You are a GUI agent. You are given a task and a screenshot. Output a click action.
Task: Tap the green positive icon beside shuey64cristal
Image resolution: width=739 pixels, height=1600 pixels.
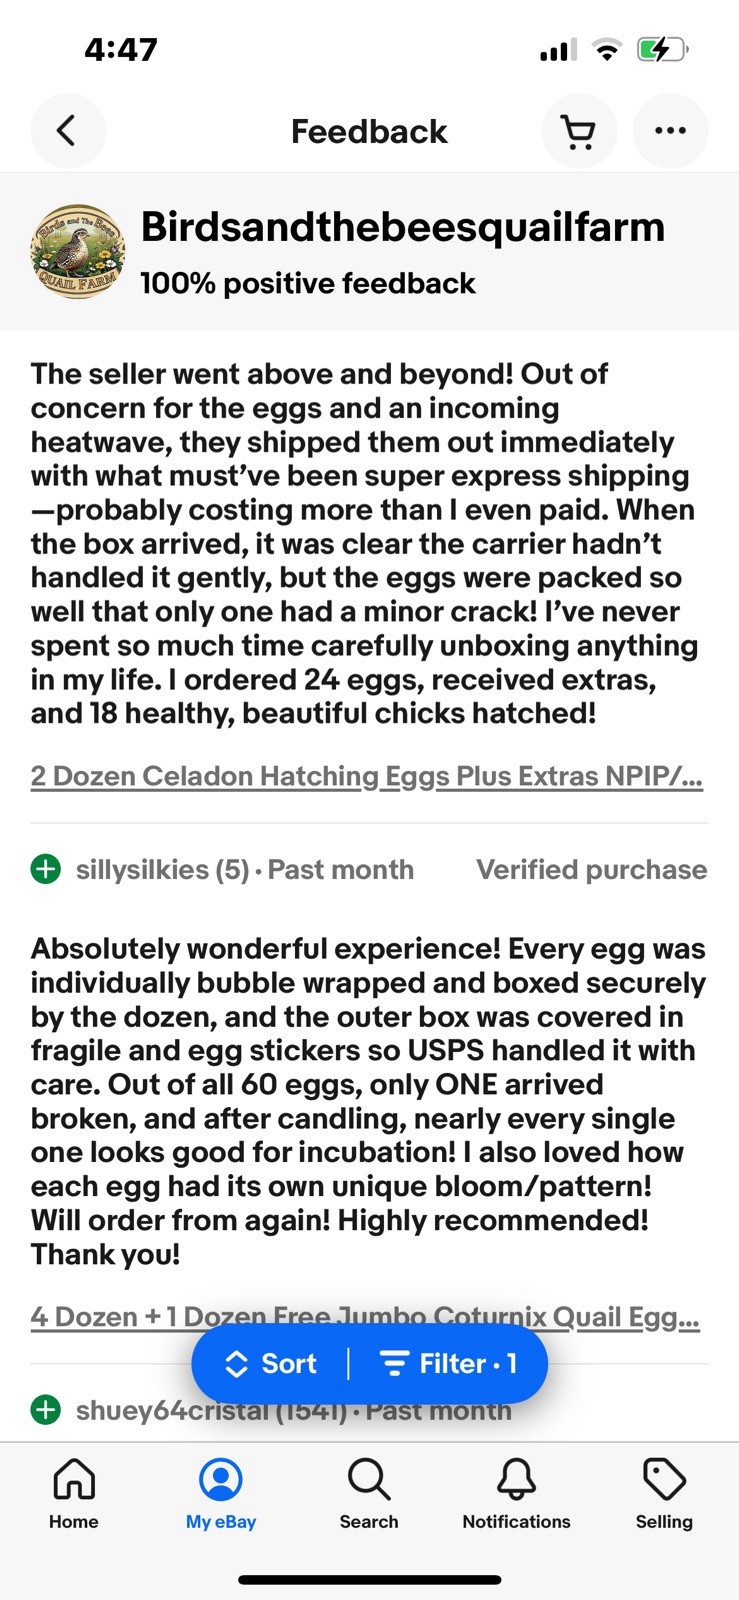tap(46, 1410)
